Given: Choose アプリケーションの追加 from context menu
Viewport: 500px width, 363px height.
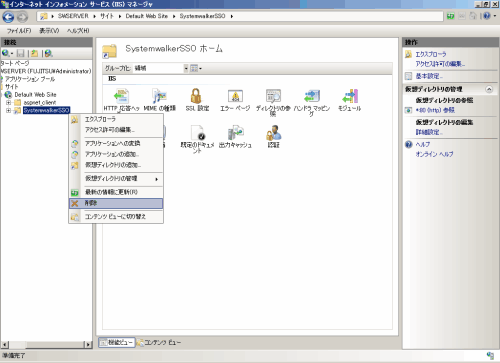Looking at the screenshot, I should pyautogui.click(x=116, y=154).
